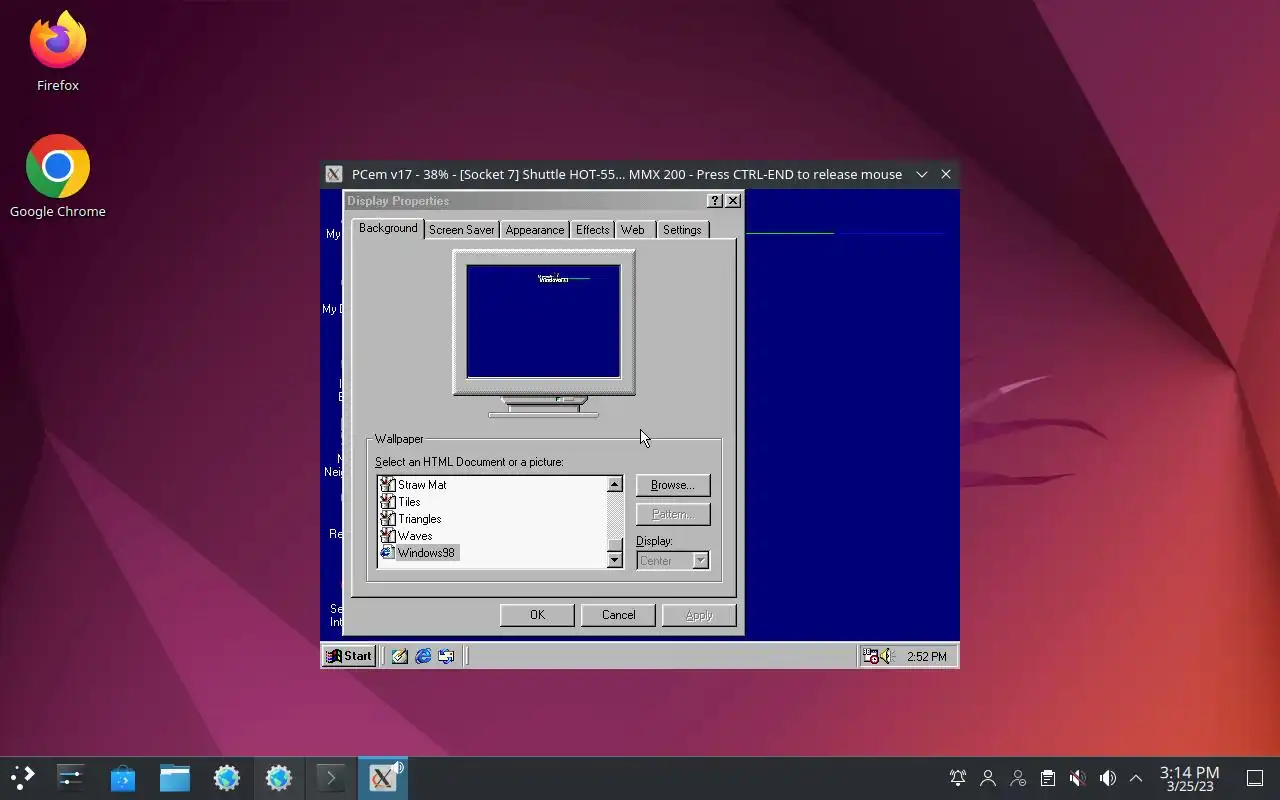Click globe icon beside the Dolphin folder
The width and height of the screenshot is (1280, 800).
click(x=227, y=778)
